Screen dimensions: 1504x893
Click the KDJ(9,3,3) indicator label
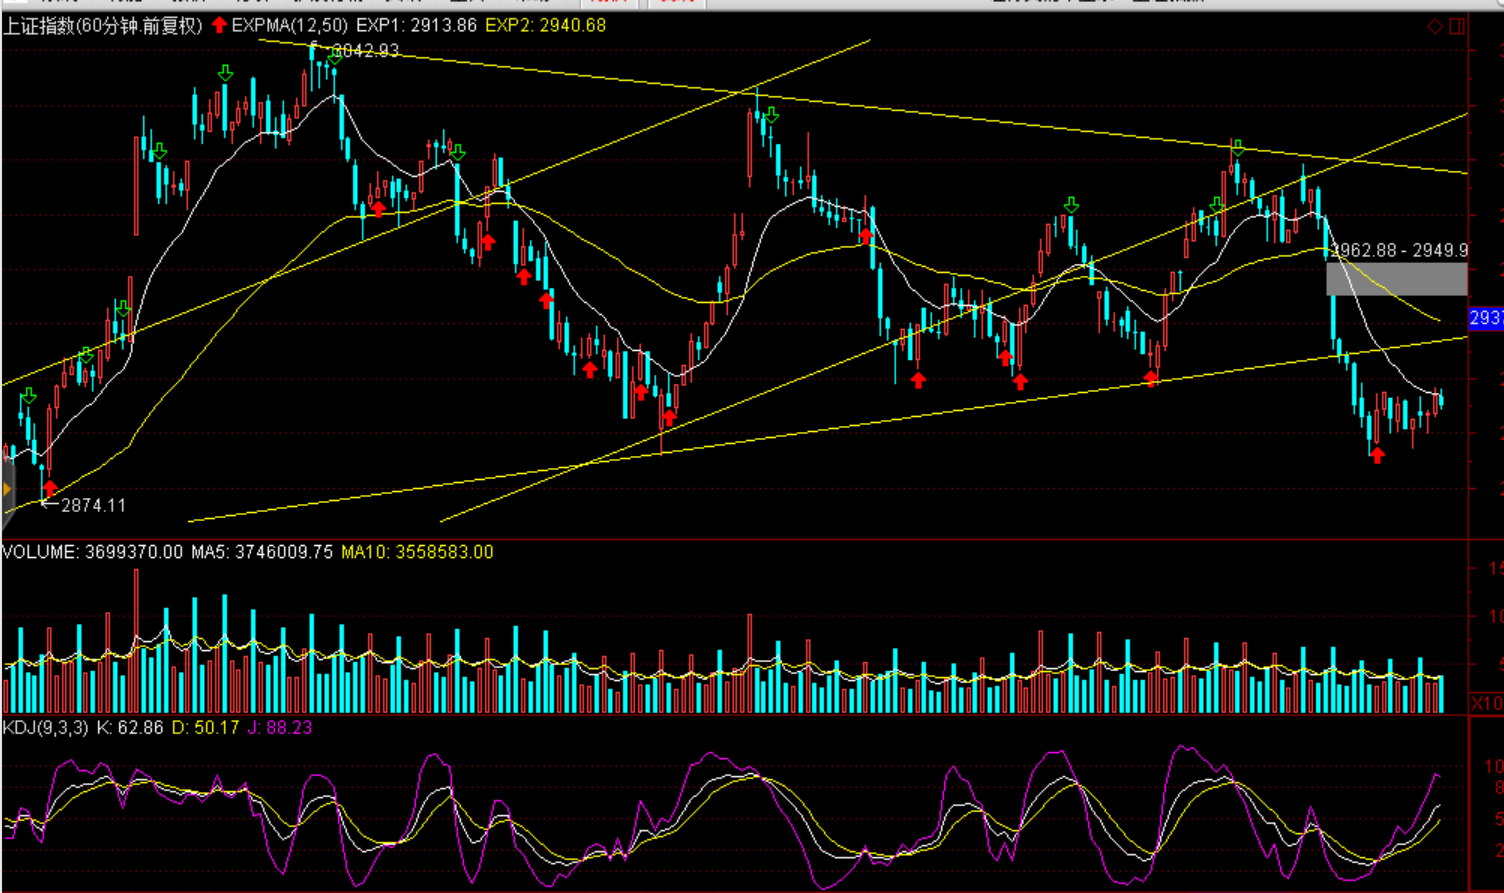pos(45,728)
